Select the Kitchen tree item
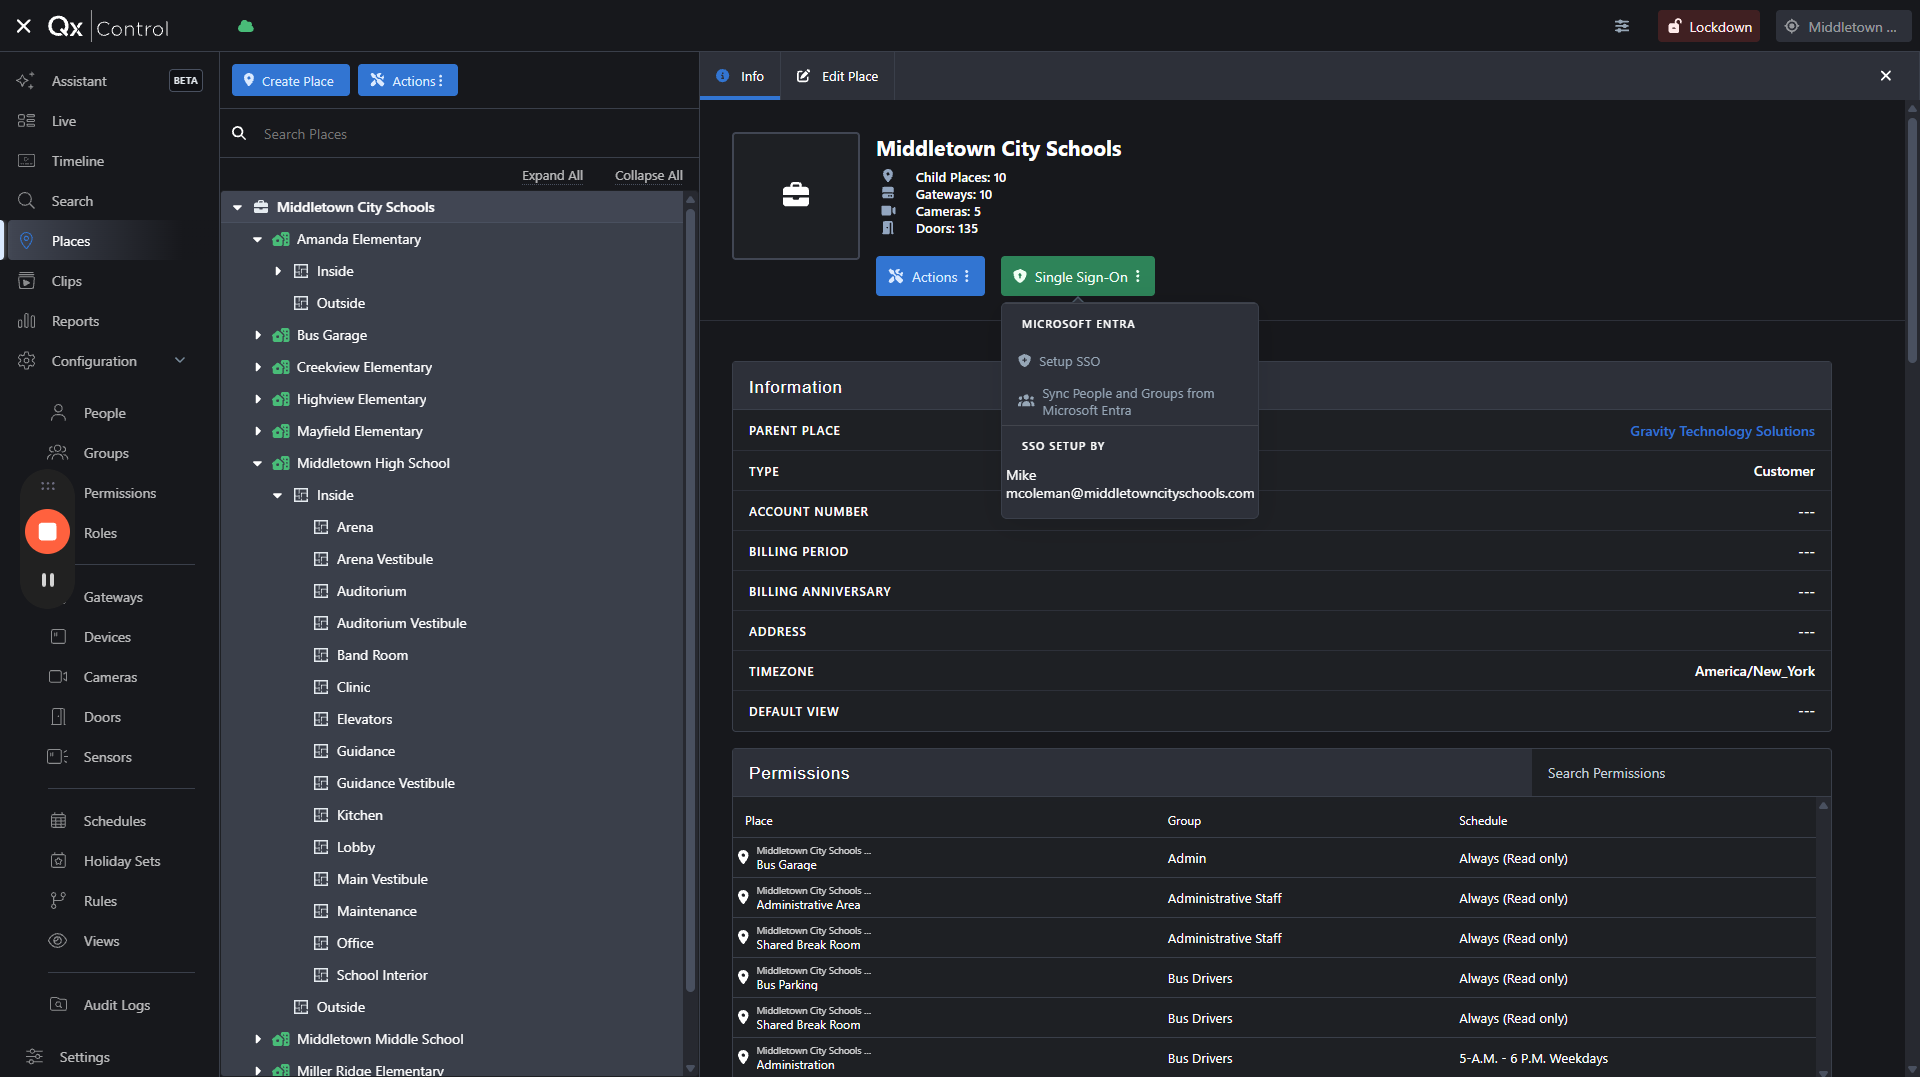 360,815
